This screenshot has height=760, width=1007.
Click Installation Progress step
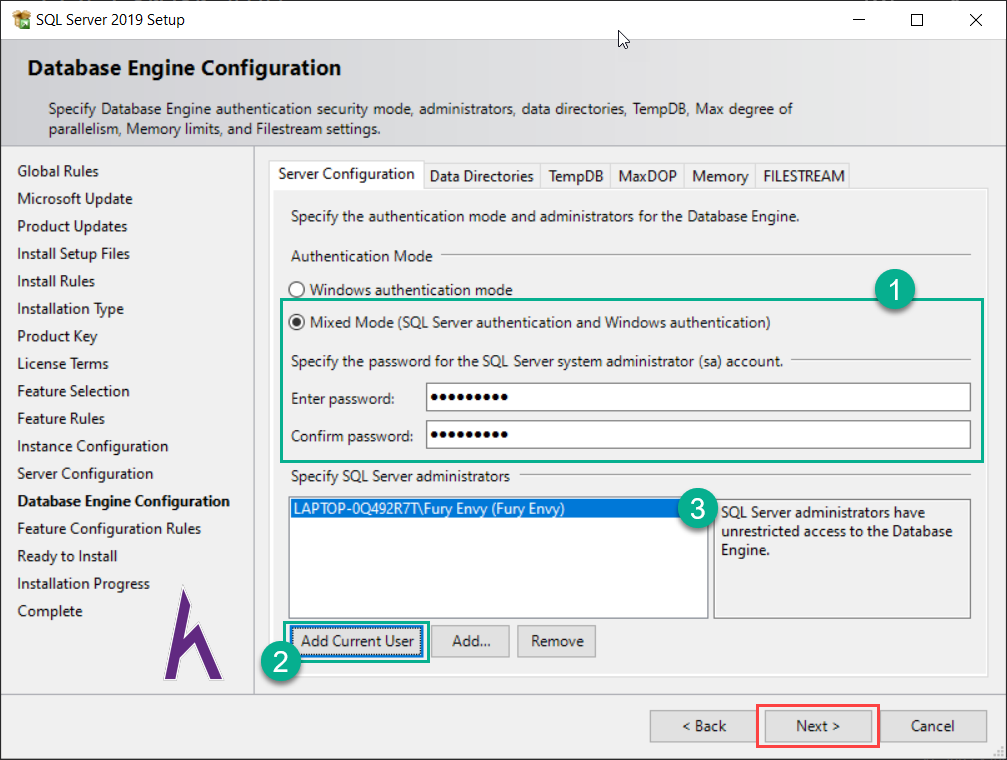(83, 584)
